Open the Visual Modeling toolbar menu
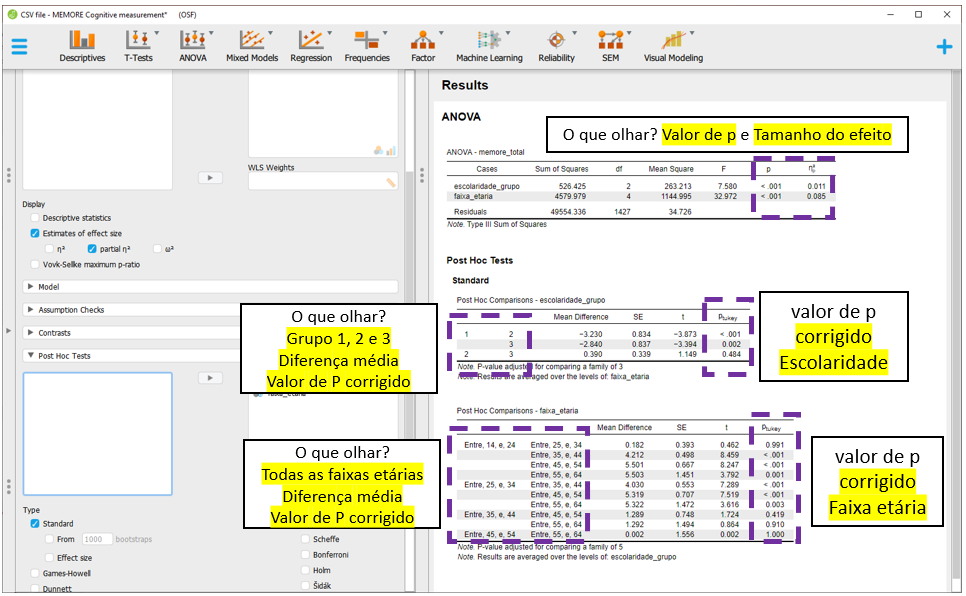Viewport: 966px width, 596px height. 673,46
